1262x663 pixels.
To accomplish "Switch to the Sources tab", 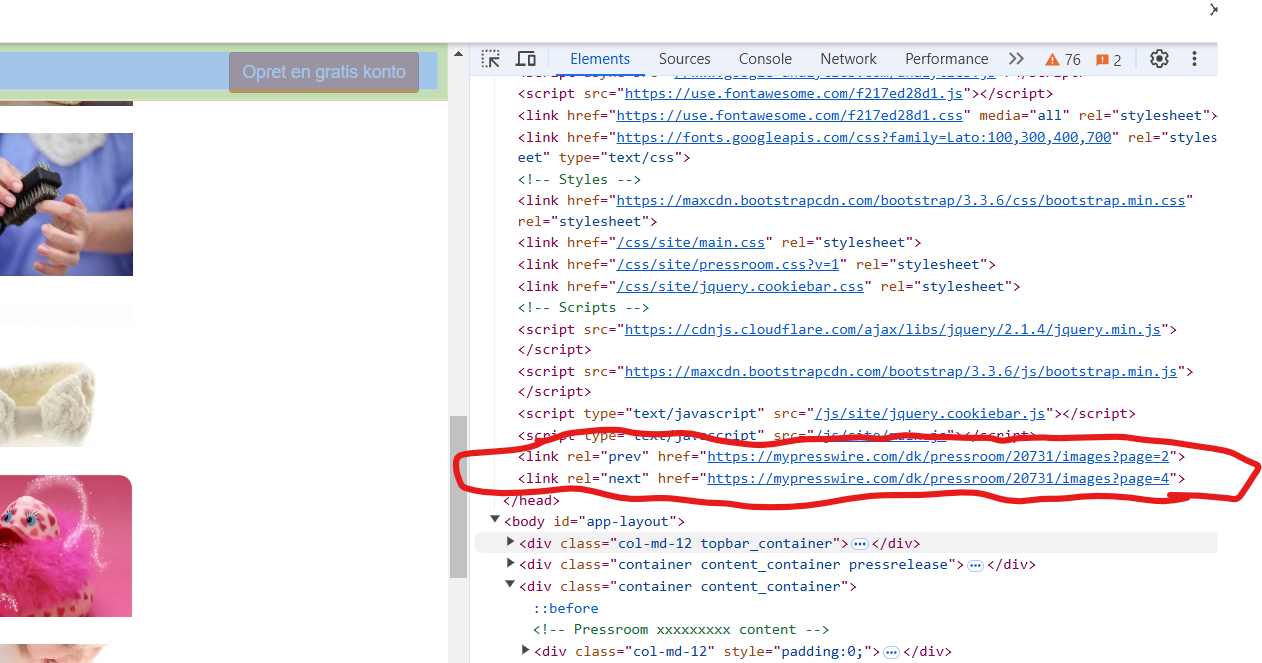I will pos(684,59).
